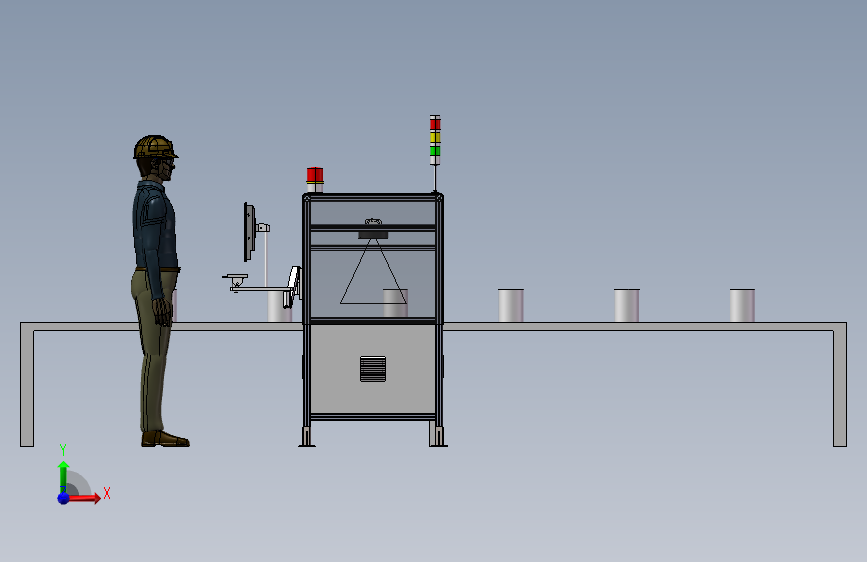
Task: Select the worker's dark blue shirt
Action: pyautogui.click(x=155, y=227)
